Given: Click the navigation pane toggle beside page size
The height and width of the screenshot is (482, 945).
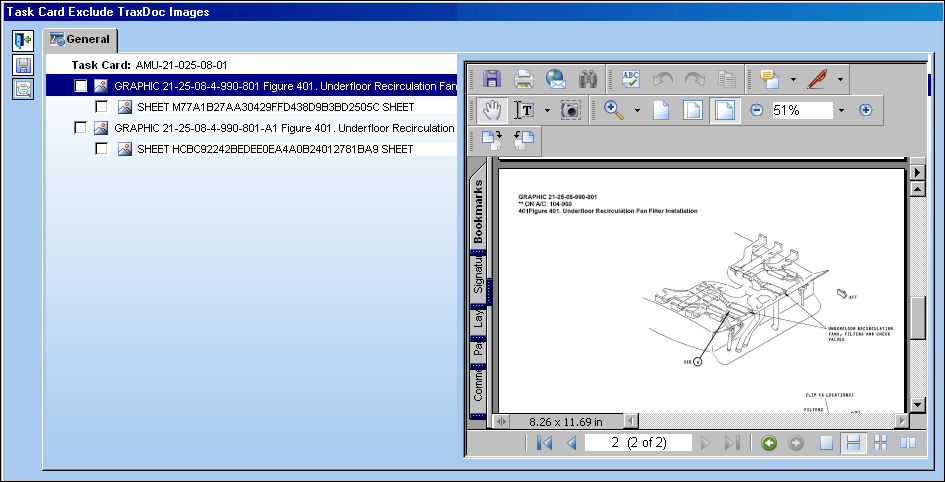Looking at the screenshot, I should pyautogui.click(x=500, y=422).
